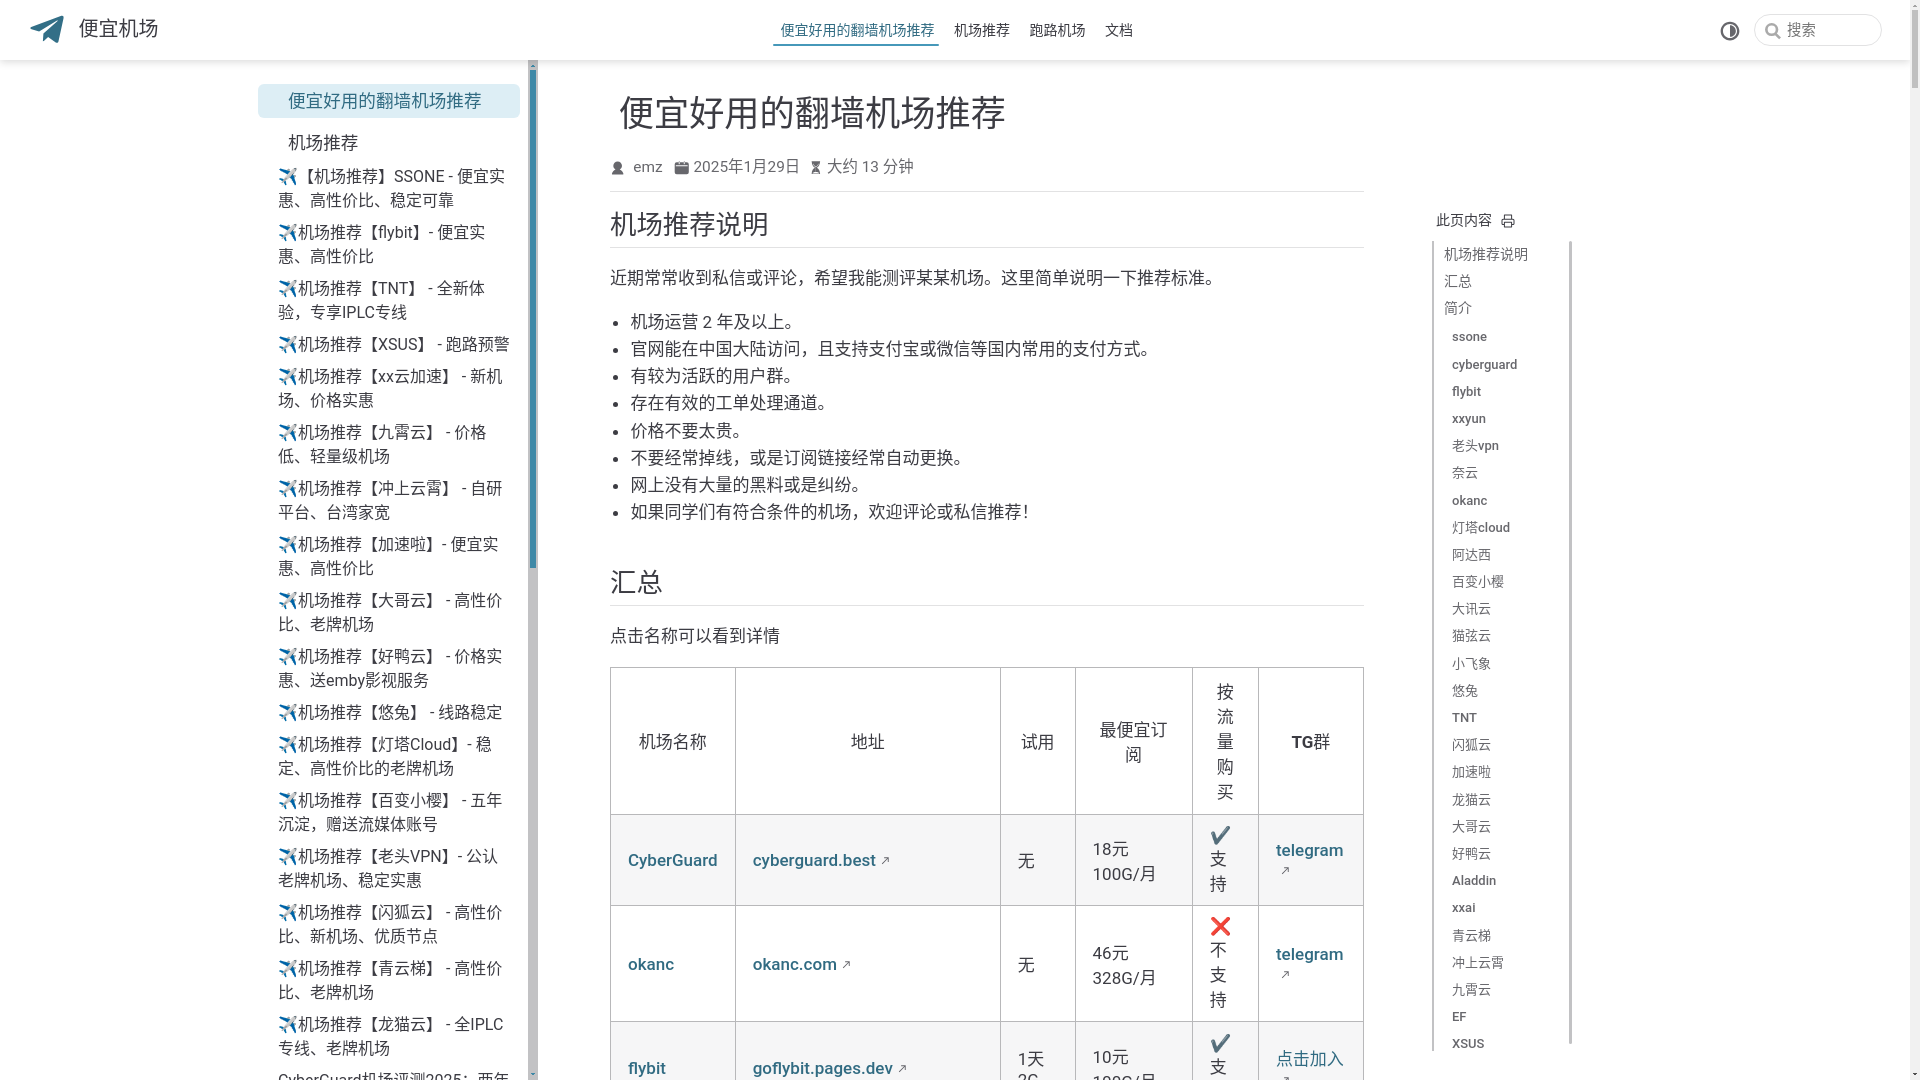This screenshot has width=1920, height=1080.
Task: Open sidebar article SSONE 便宜实惠
Action: click(x=394, y=188)
